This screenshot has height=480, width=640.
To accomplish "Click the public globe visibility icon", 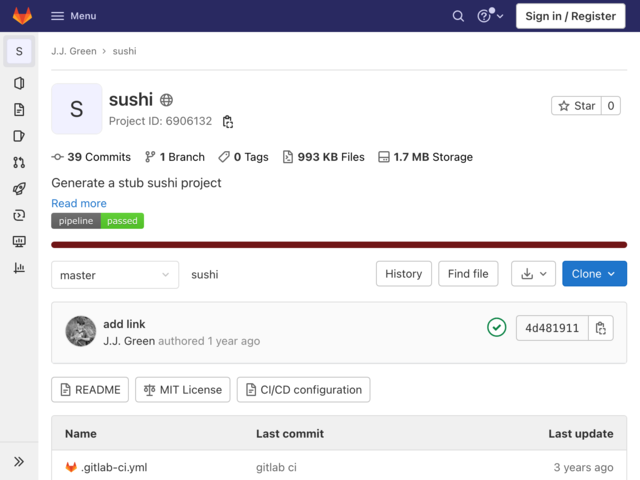I will tap(166, 100).
